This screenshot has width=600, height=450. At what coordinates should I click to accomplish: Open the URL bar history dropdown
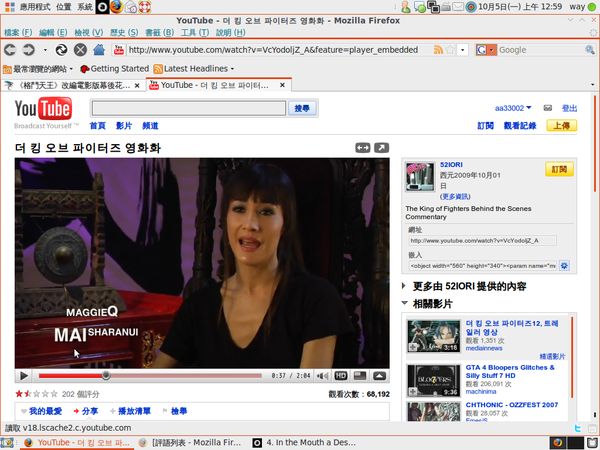click(x=463, y=50)
